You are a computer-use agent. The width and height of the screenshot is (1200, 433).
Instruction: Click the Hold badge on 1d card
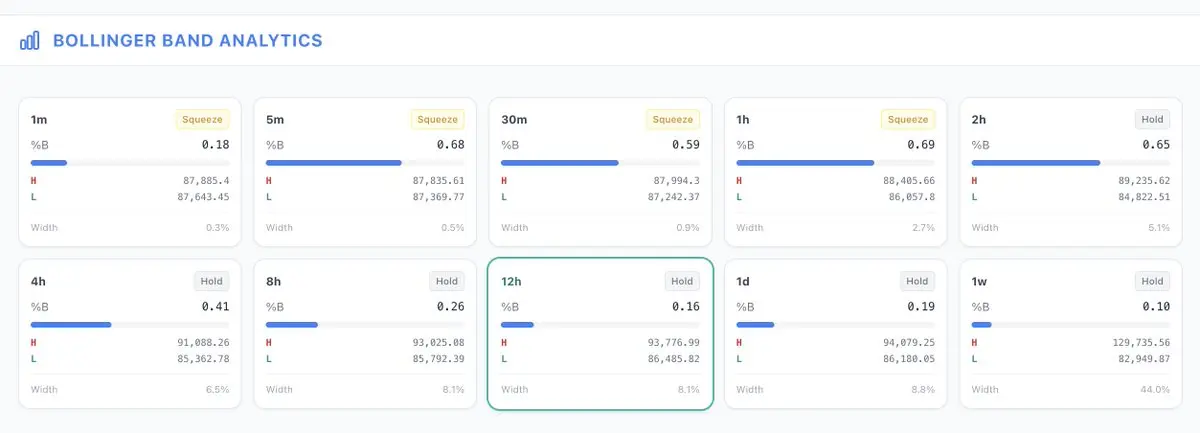pos(917,281)
